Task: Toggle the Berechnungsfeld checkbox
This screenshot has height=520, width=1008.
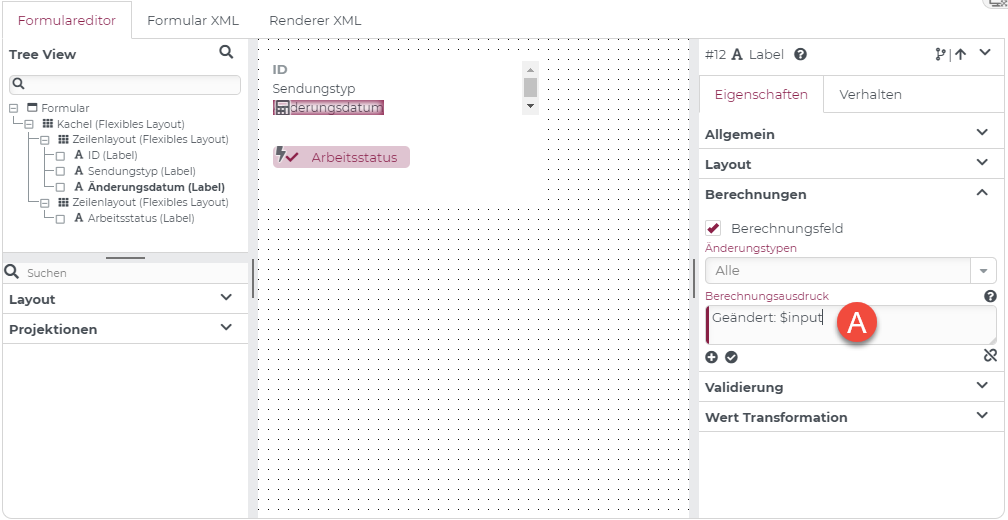Action: tap(713, 228)
